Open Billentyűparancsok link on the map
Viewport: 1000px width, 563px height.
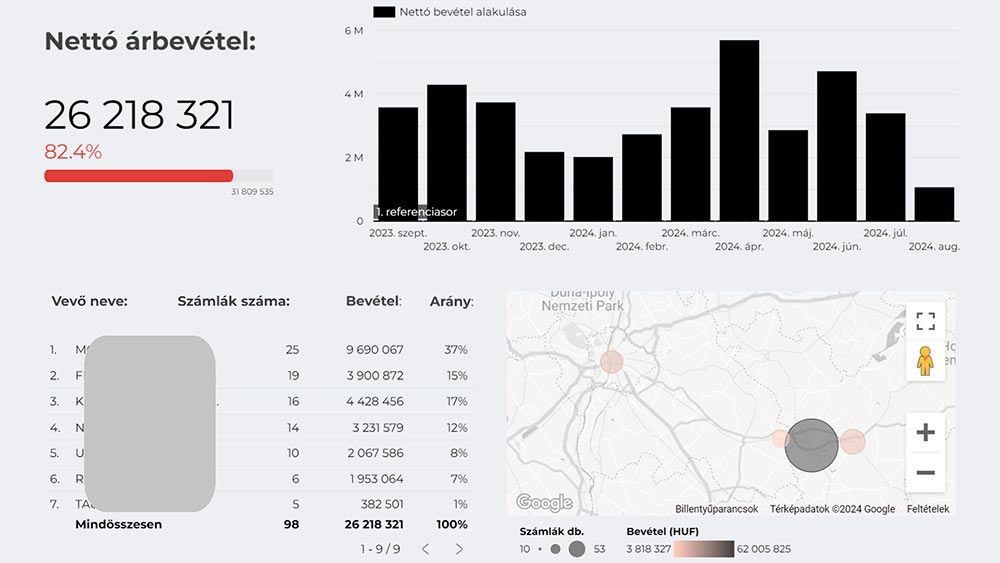(x=716, y=509)
